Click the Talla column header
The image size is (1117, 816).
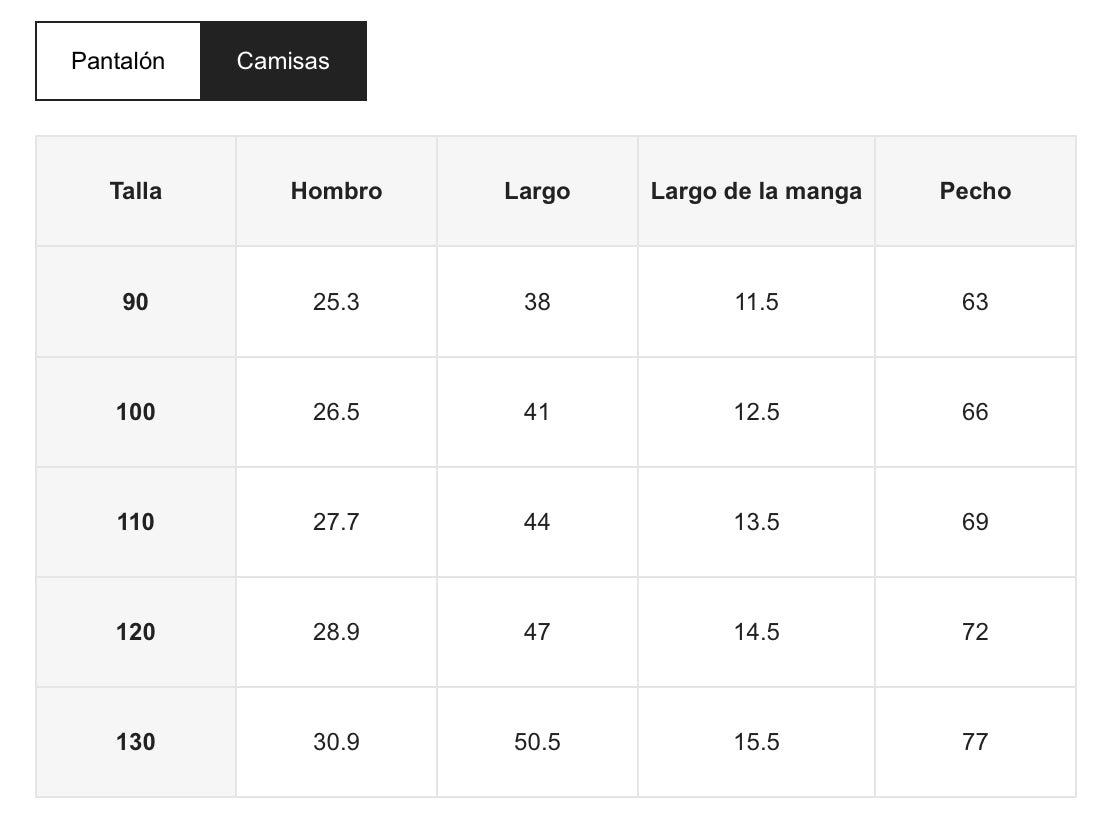(x=136, y=191)
